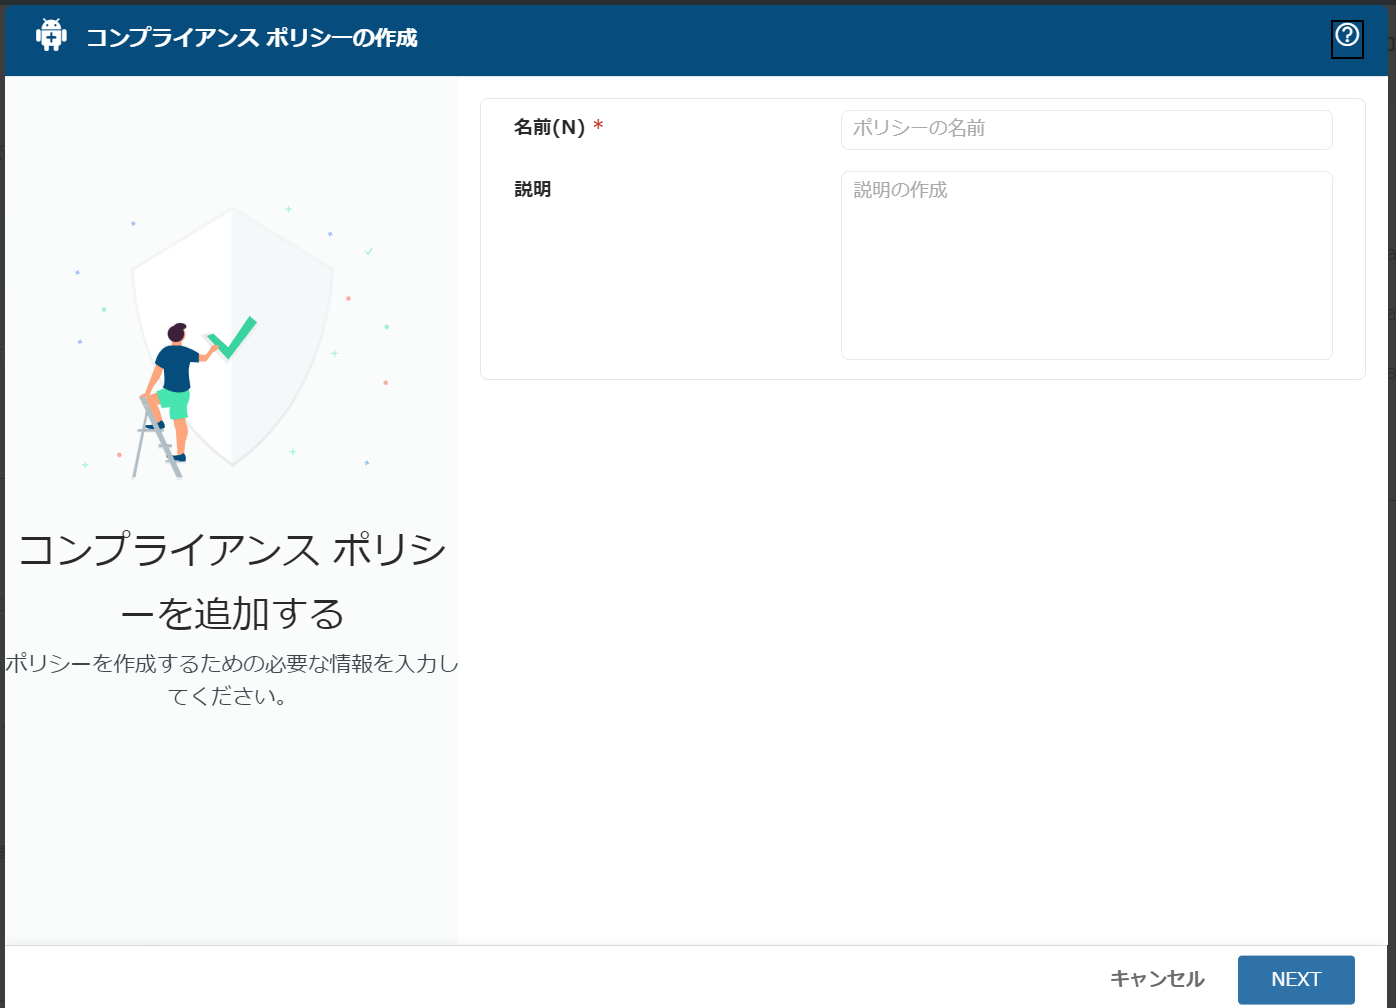Click the NEXT button
This screenshot has height=1008, width=1396.
[x=1296, y=979]
